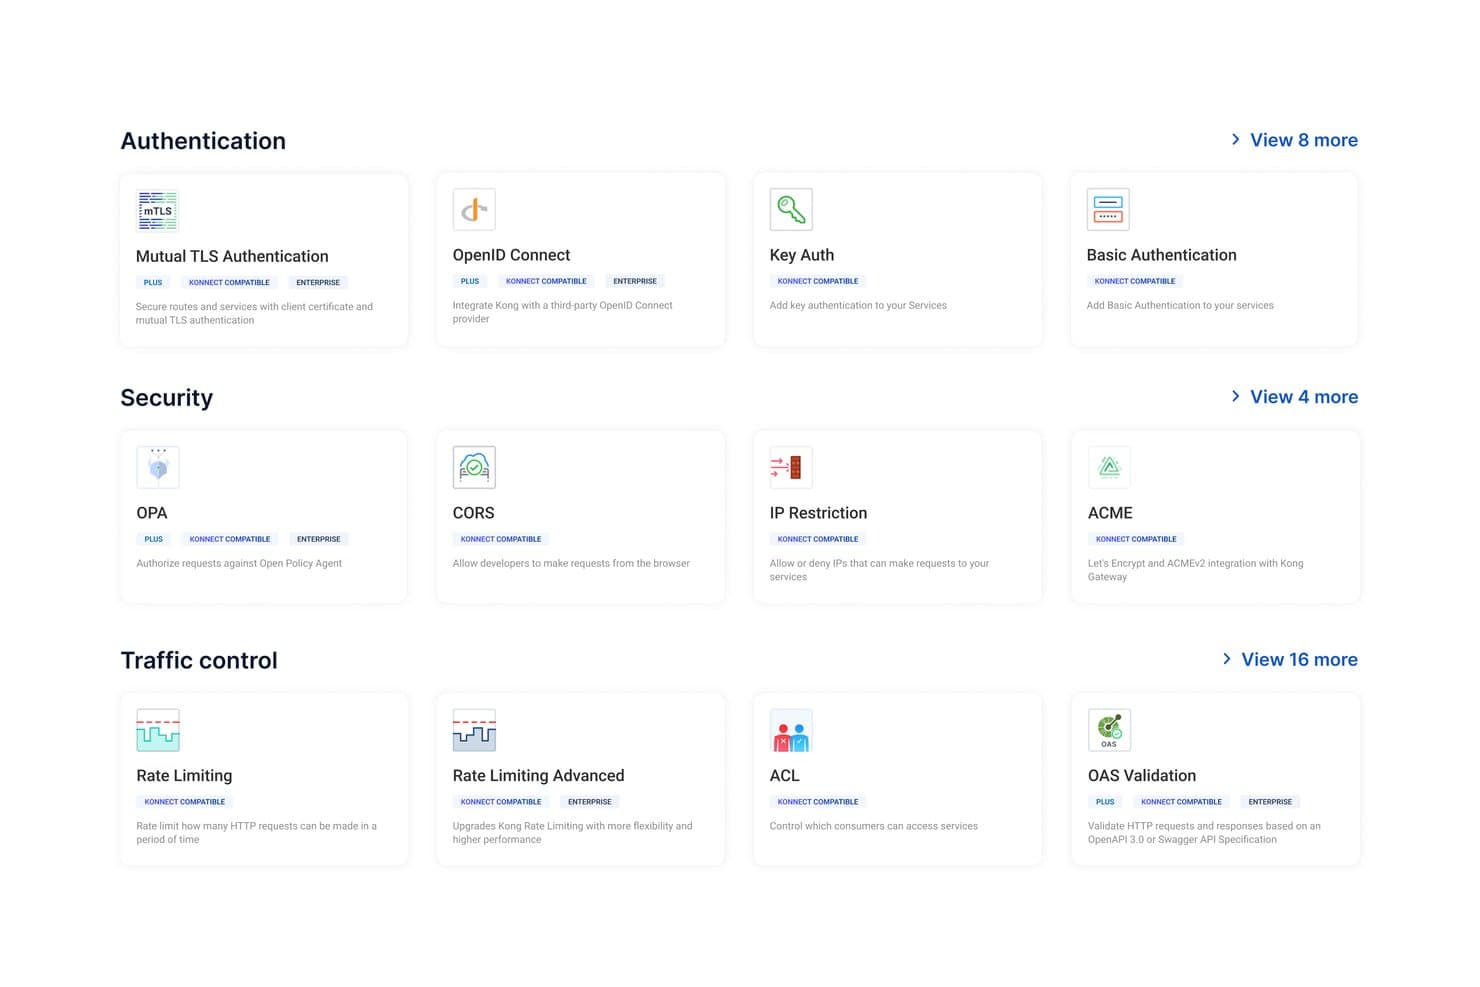The width and height of the screenshot is (1480, 987).
Task: Click the ENTERPRISE badge on OPA card
Action: click(x=318, y=540)
